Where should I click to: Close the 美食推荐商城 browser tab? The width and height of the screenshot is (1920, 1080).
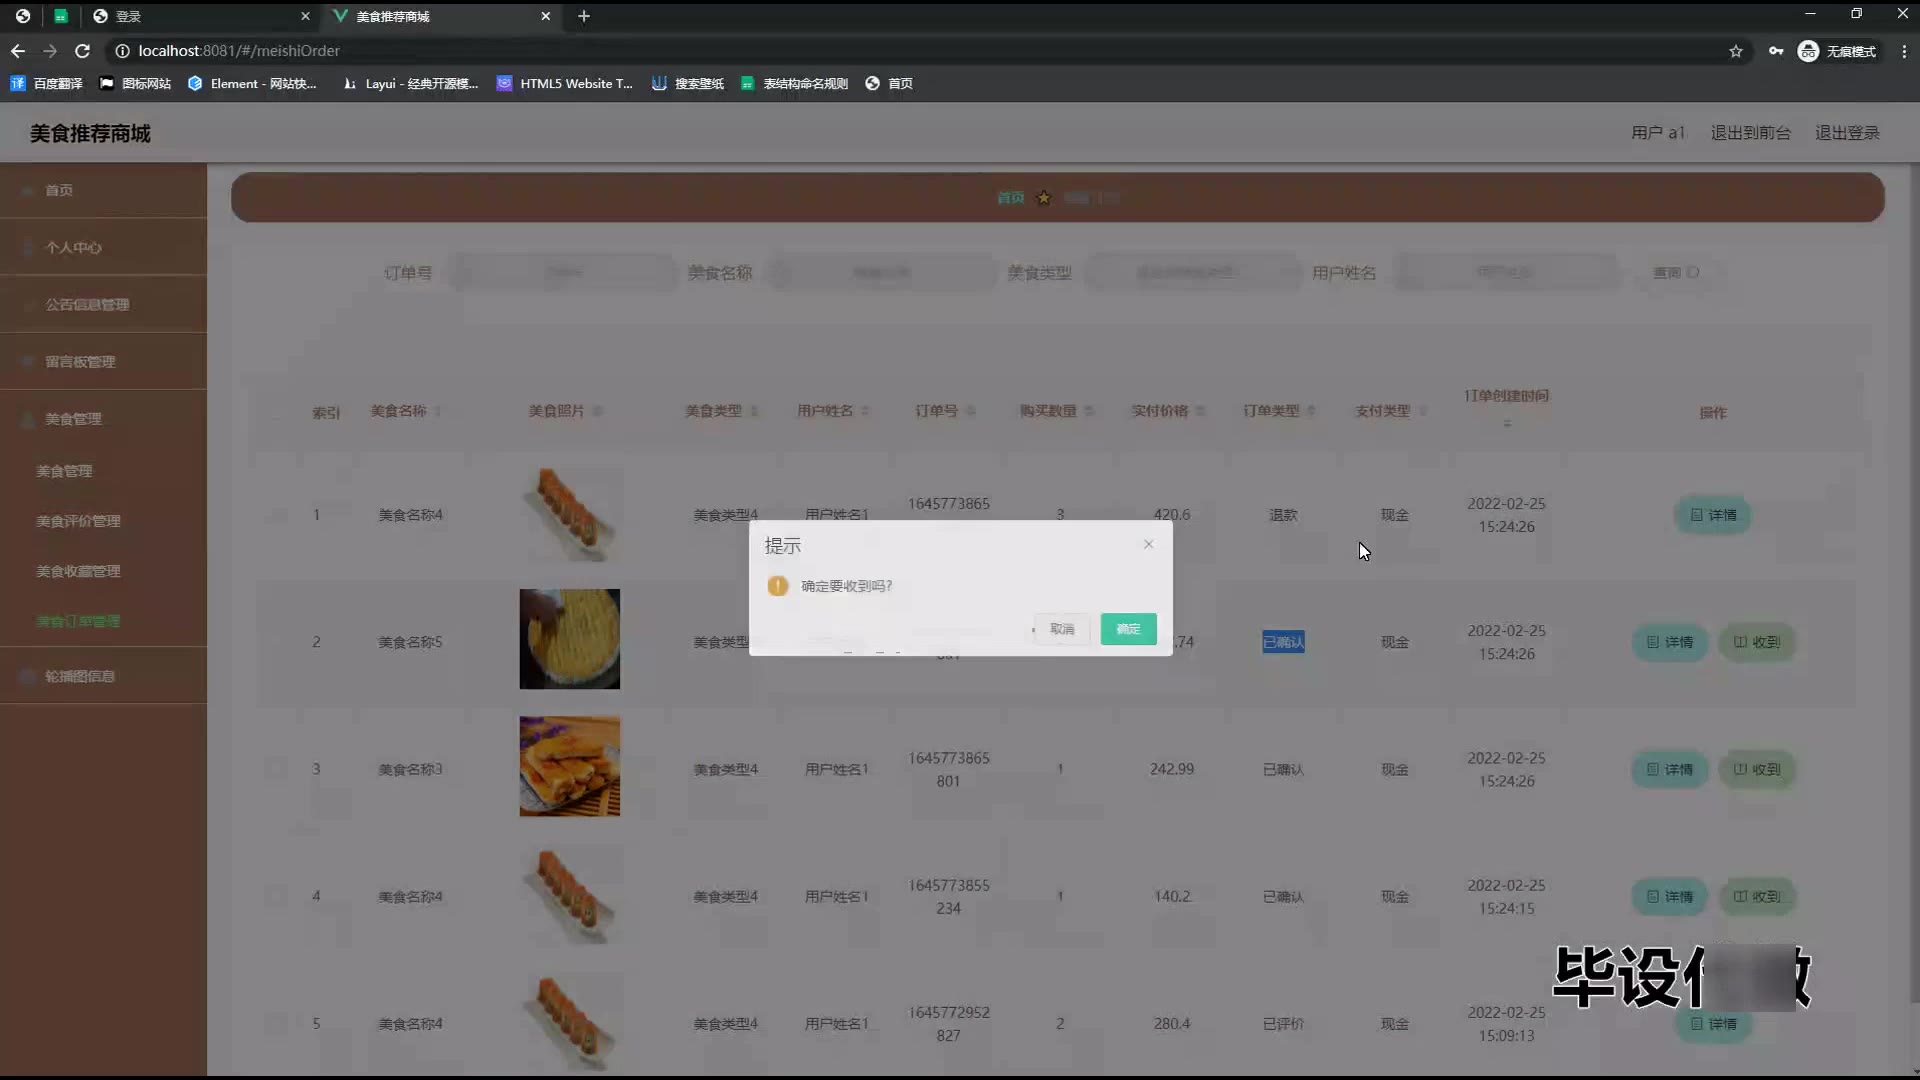(545, 16)
